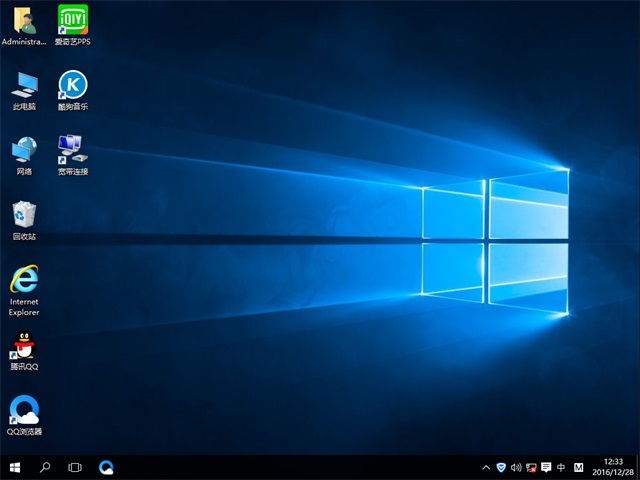Open the Action Center notifications
Image resolution: width=640 pixels, height=480 pixels.
pyautogui.click(x=546, y=467)
